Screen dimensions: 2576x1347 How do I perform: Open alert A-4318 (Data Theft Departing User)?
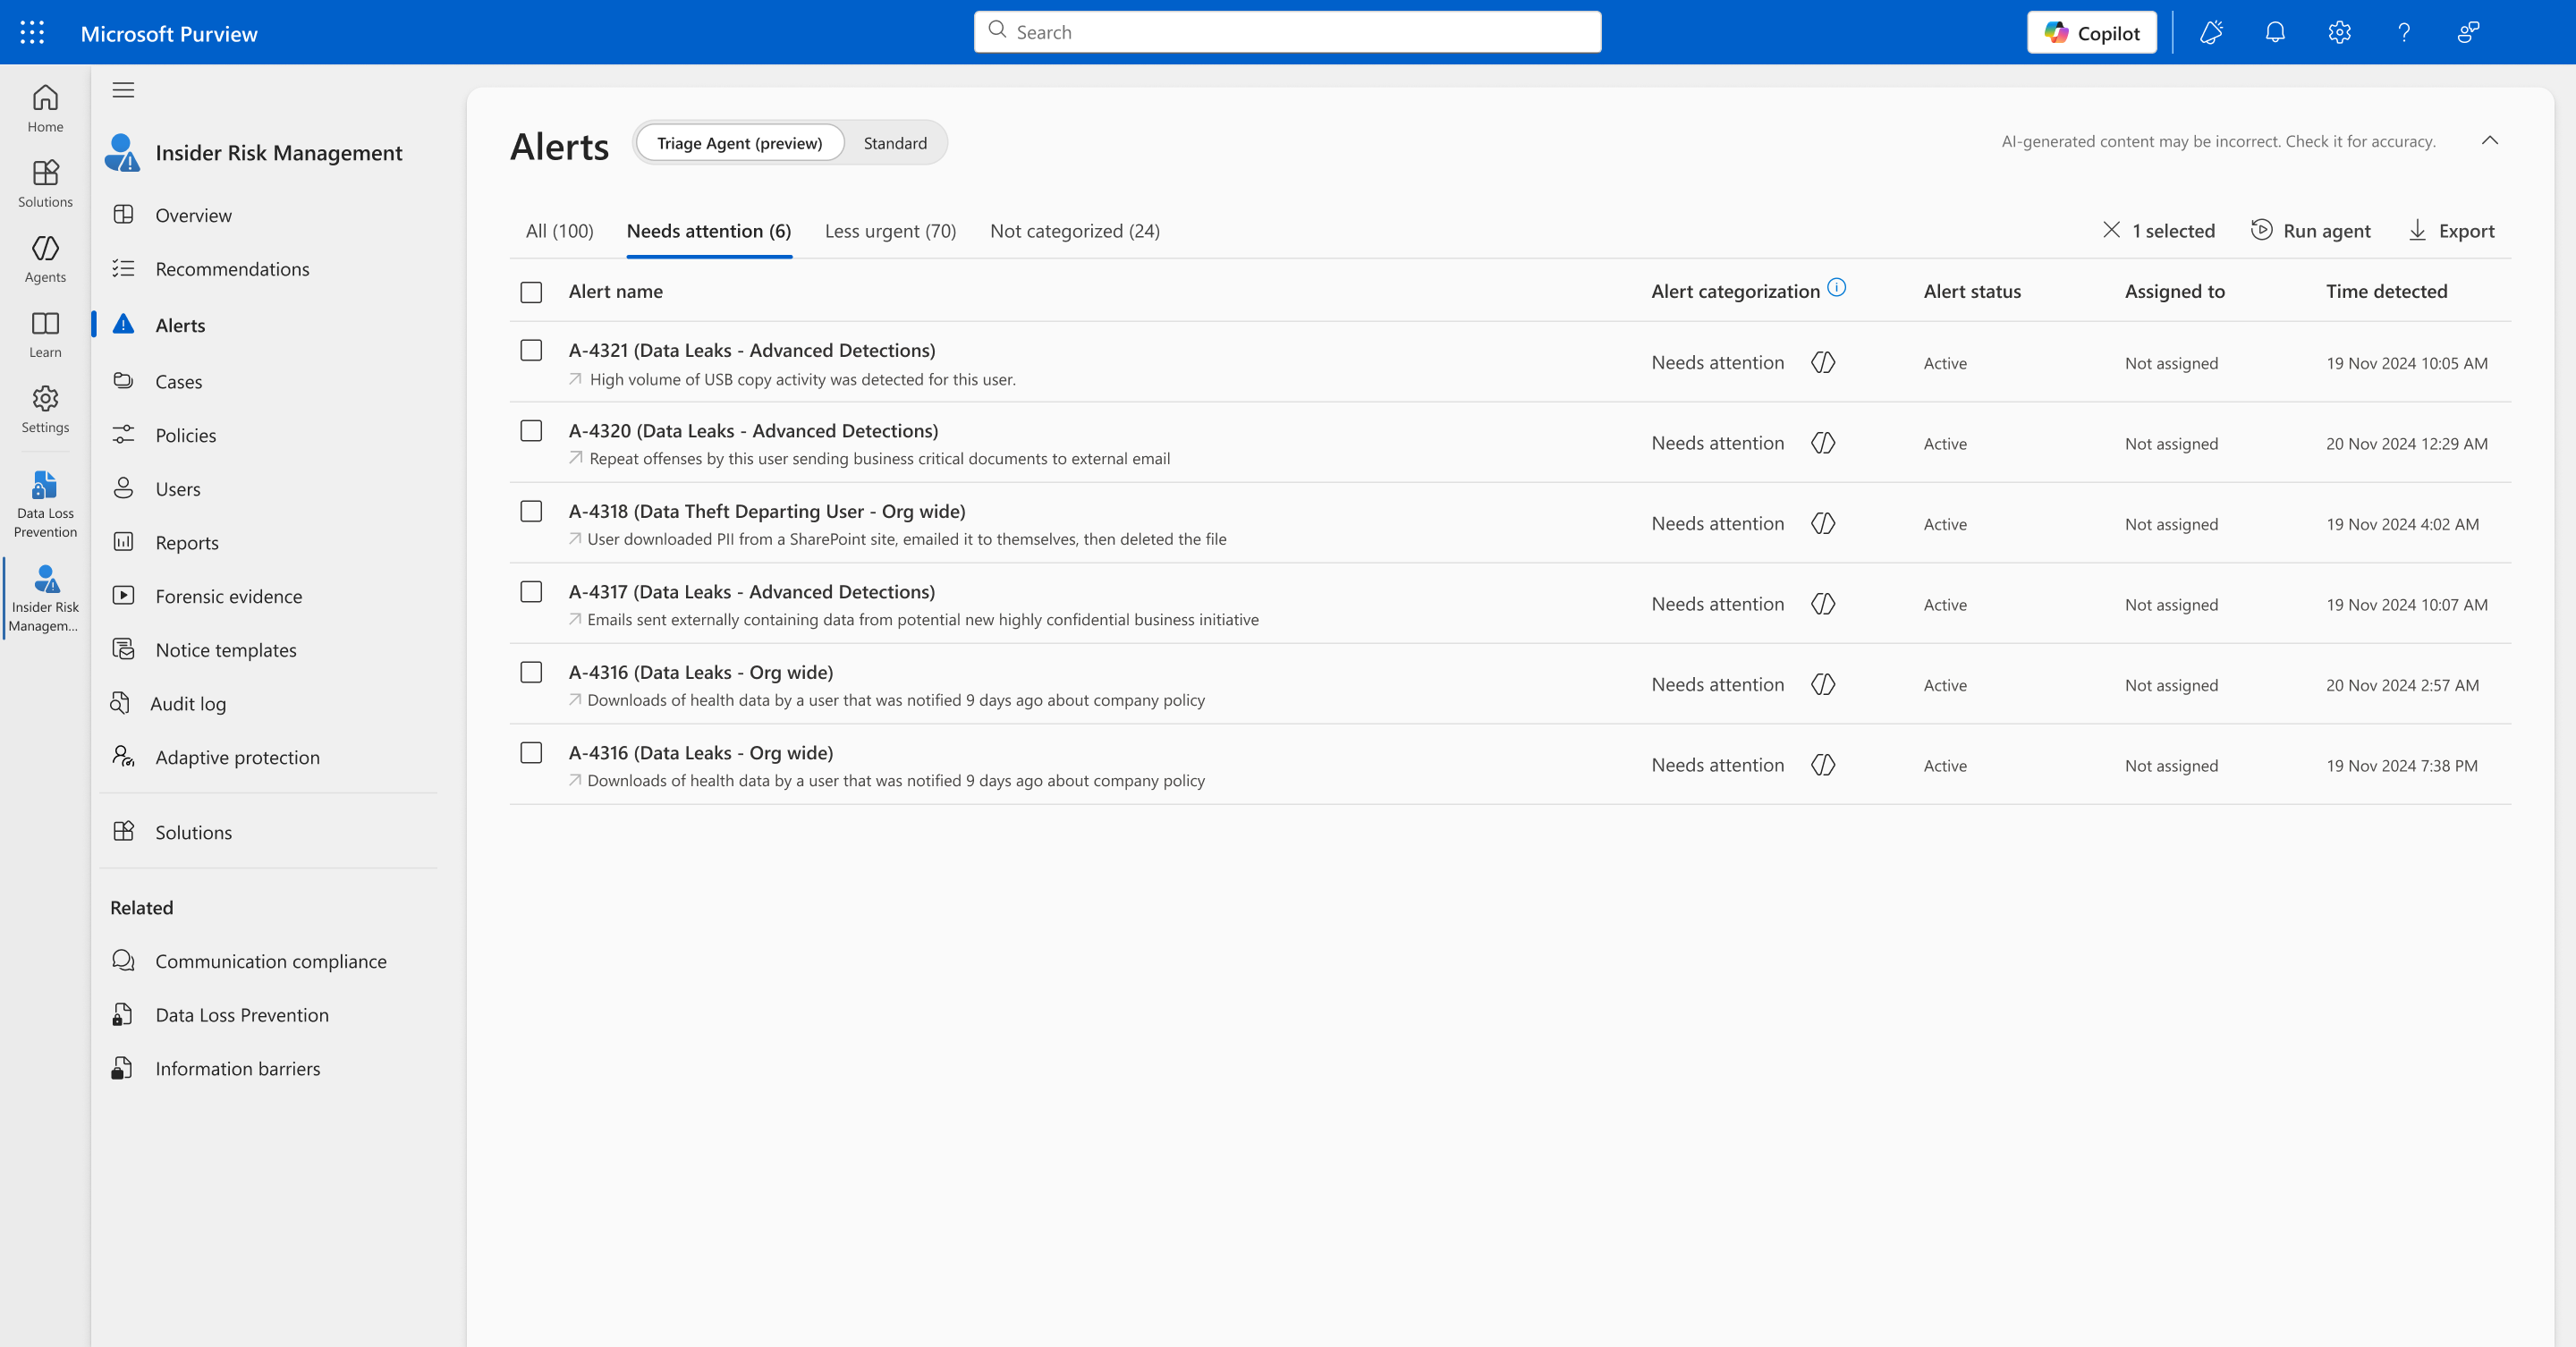(x=767, y=511)
